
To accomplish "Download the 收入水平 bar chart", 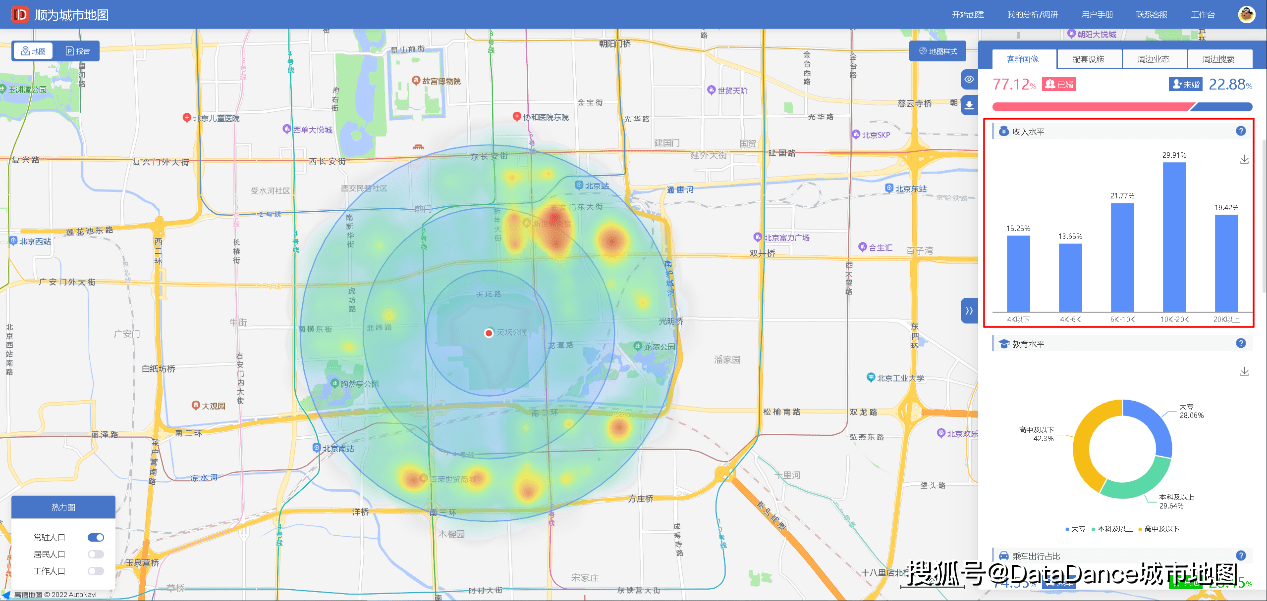I will pos(1244,159).
